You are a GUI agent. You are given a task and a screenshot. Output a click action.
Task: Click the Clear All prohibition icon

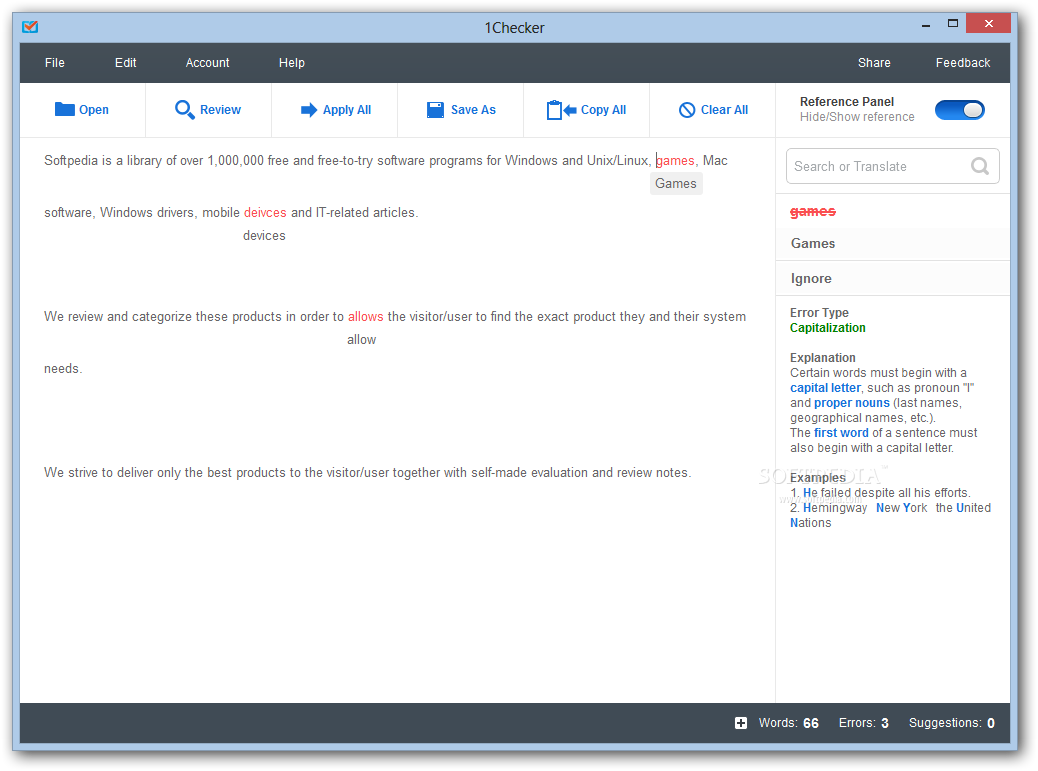pos(687,110)
